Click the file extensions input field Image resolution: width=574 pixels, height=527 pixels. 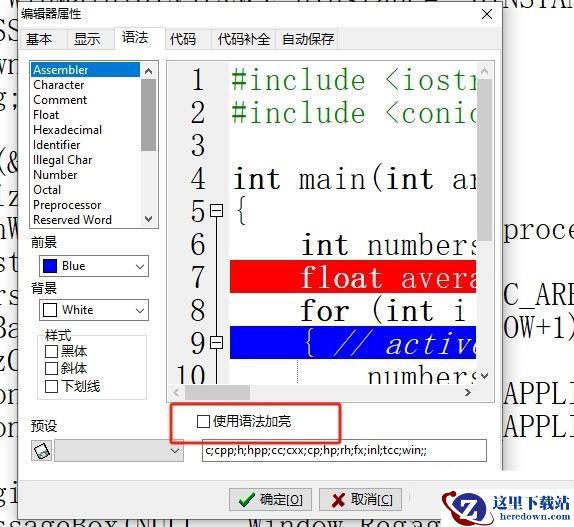(x=344, y=451)
